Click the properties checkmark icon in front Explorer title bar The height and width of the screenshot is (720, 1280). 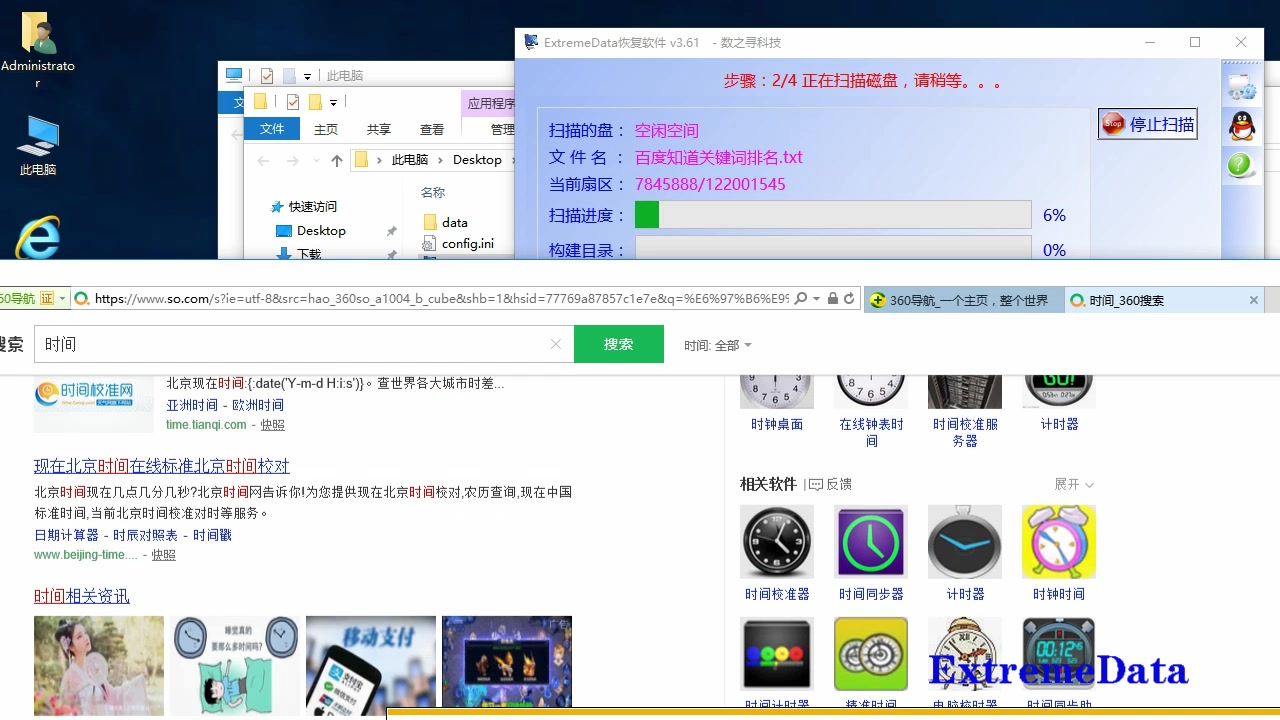[293, 102]
